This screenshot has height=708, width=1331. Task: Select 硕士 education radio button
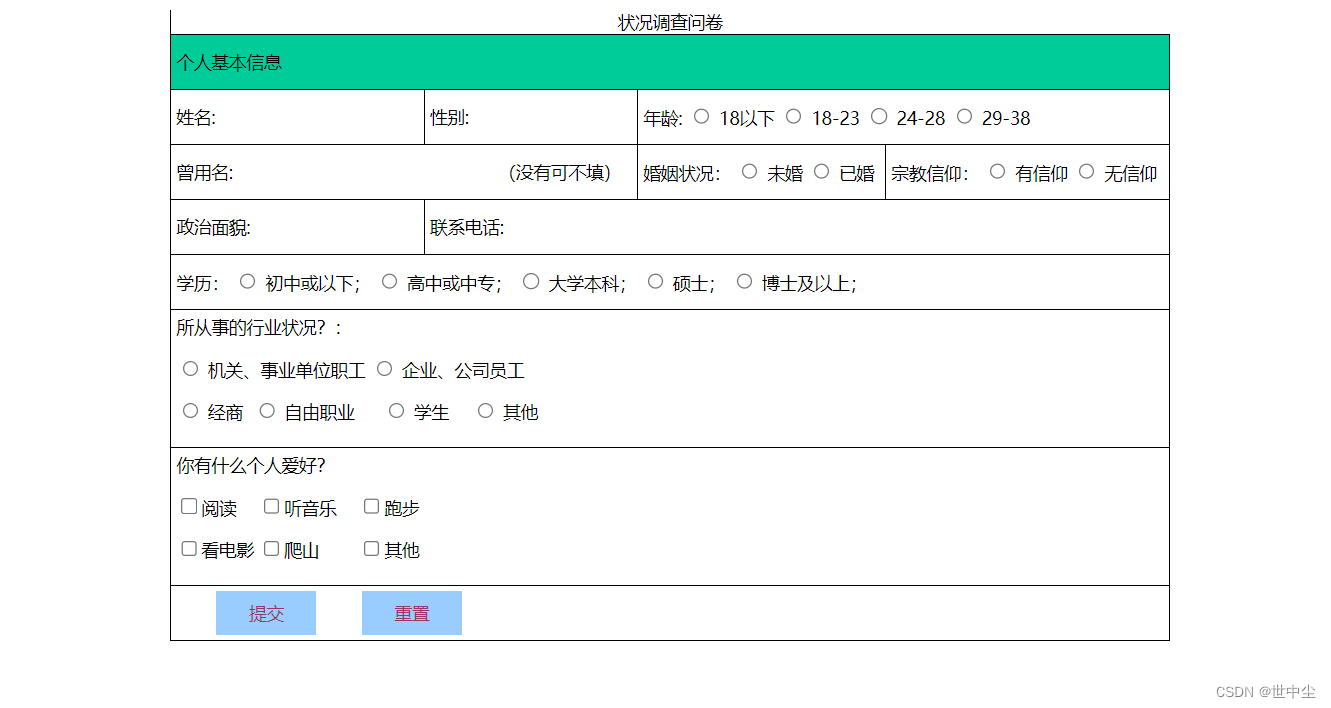click(x=655, y=281)
